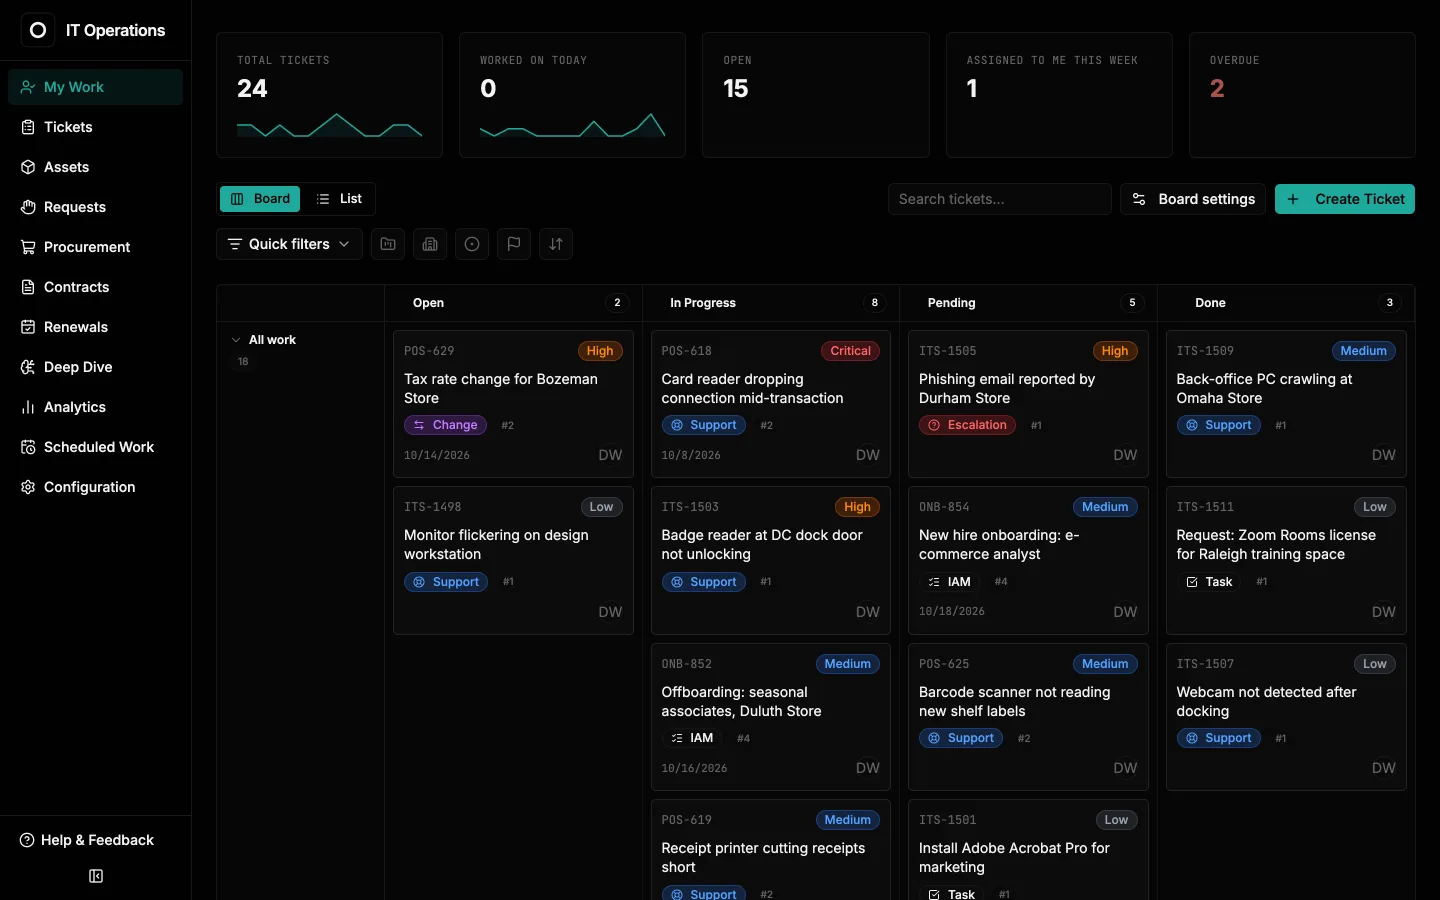Switch to List view
Viewport: 1440px width, 900px height.
click(x=339, y=199)
